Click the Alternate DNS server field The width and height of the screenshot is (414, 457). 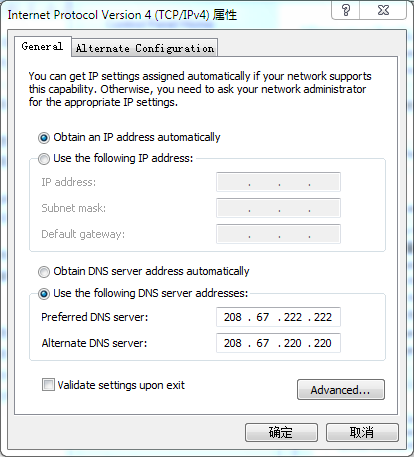coord(278,343)
